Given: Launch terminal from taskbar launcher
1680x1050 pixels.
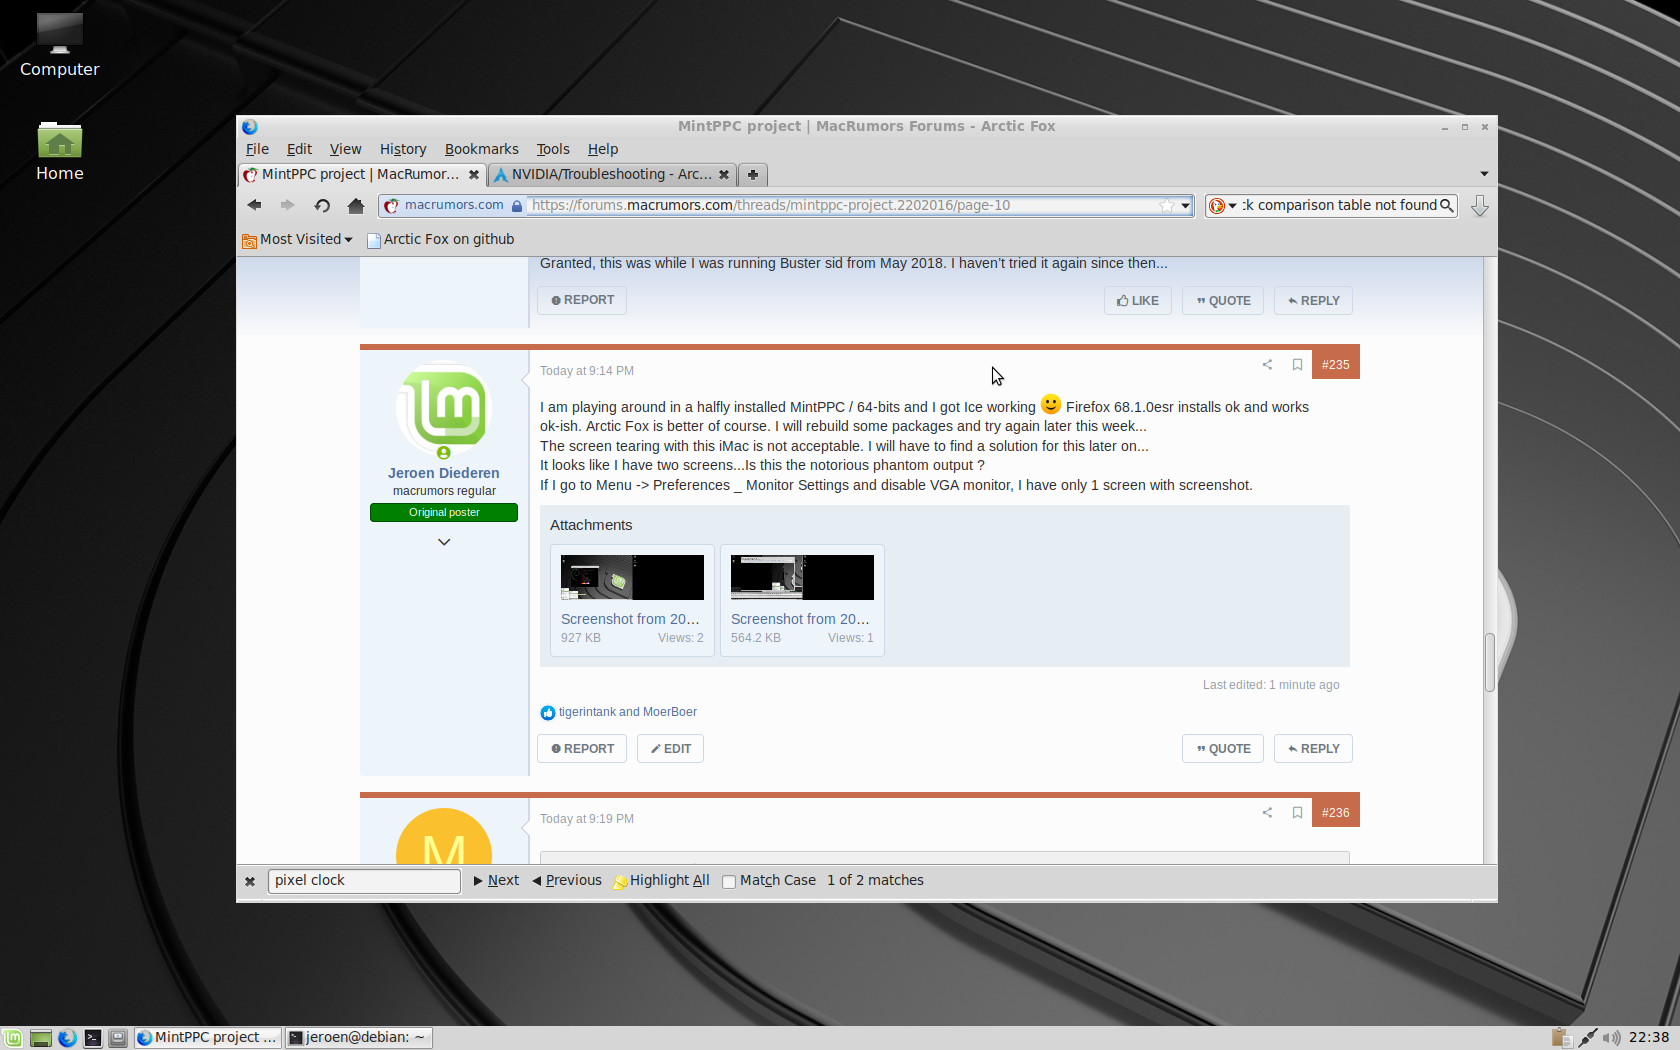Looking at the screenshot, I should (x=92, y=1038).
